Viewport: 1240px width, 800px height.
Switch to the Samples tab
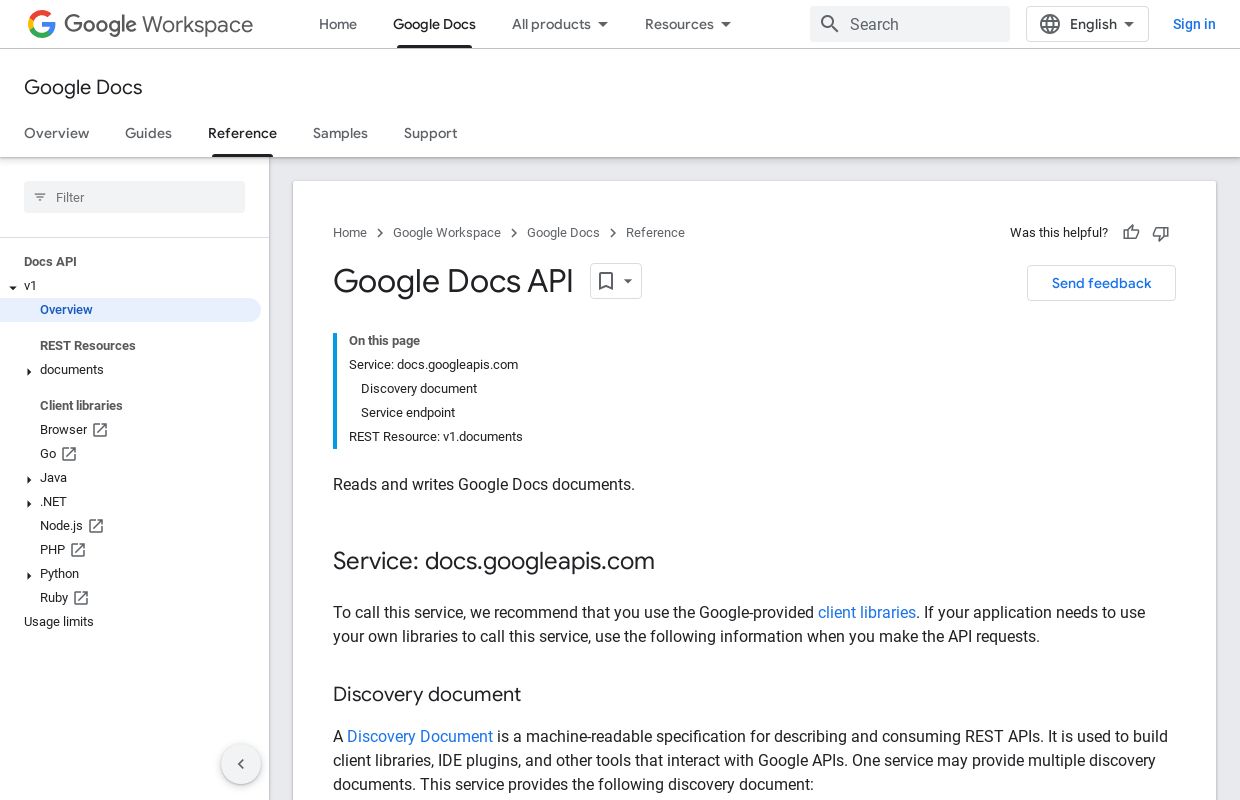(340, 133)
